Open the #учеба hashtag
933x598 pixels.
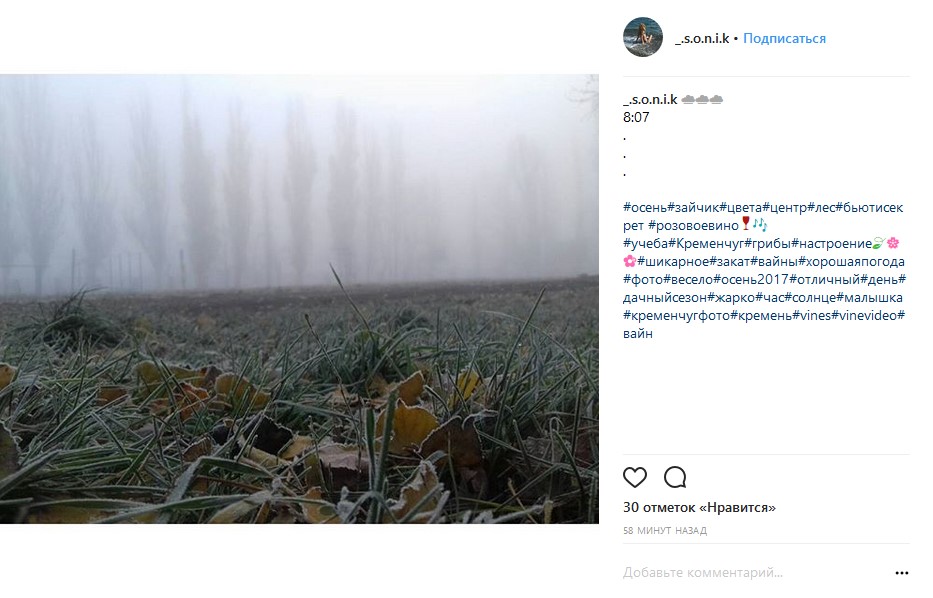[x=645, y=244]
